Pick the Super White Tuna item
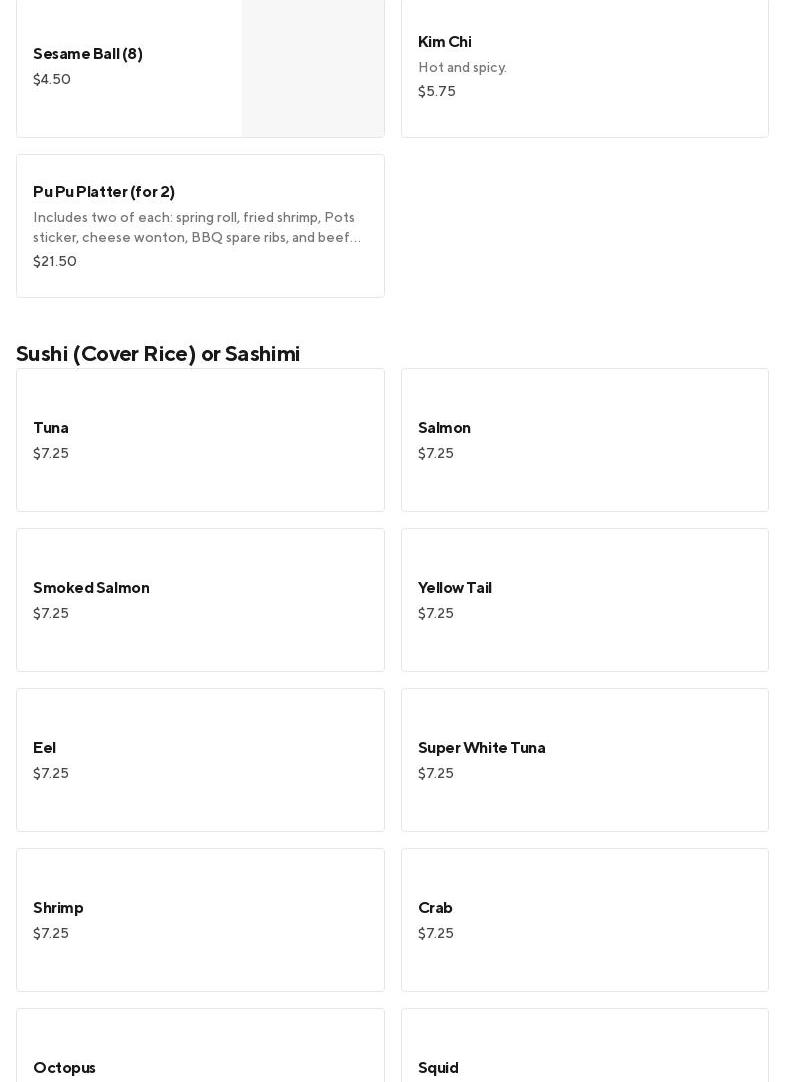 [584, 760]
